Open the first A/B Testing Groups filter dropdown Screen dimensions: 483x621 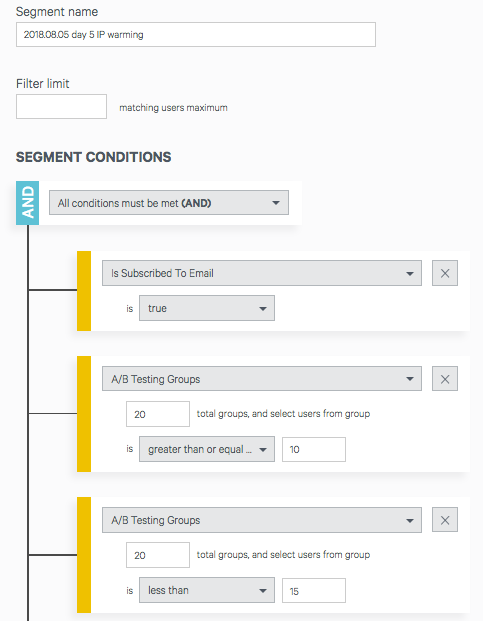[262, 379]
